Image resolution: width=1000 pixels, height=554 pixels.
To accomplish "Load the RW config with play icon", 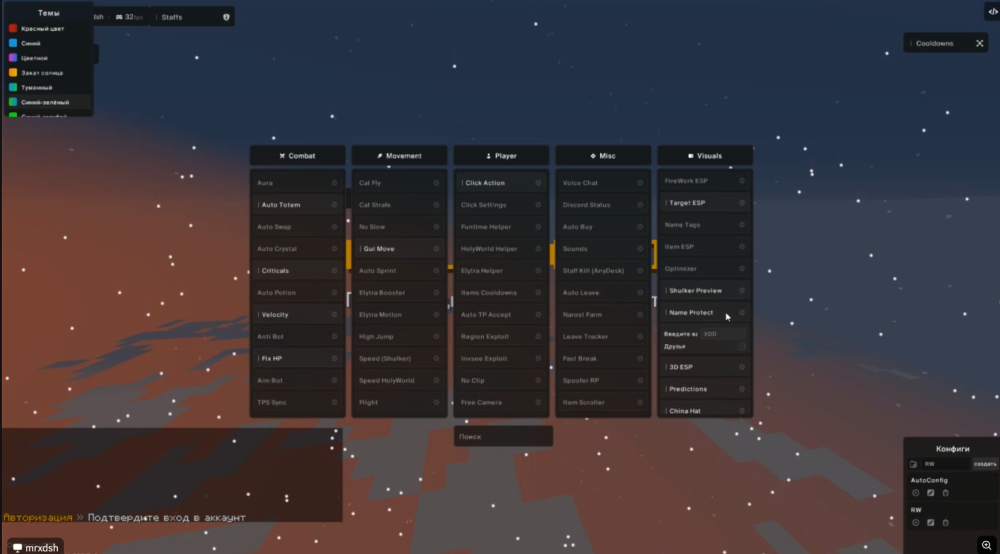I will (x=916, y=523).
